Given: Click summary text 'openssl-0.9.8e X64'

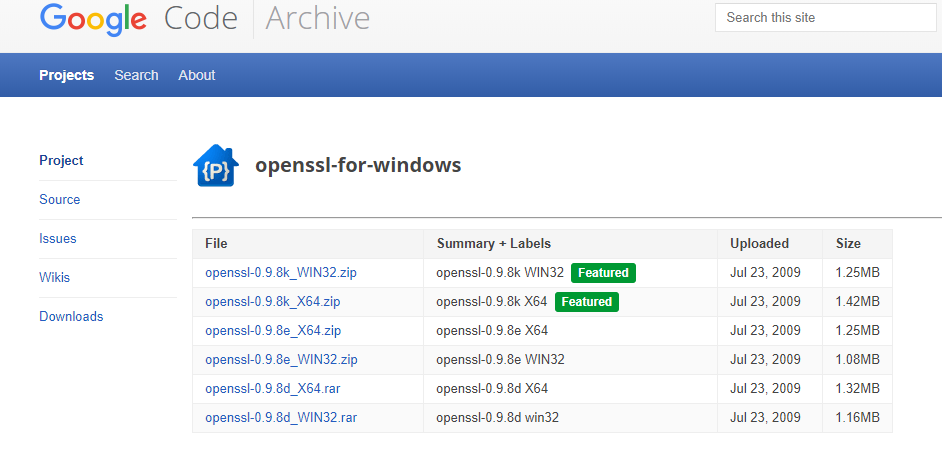Looking at the screenshot, I should click(x=492, y=331).
